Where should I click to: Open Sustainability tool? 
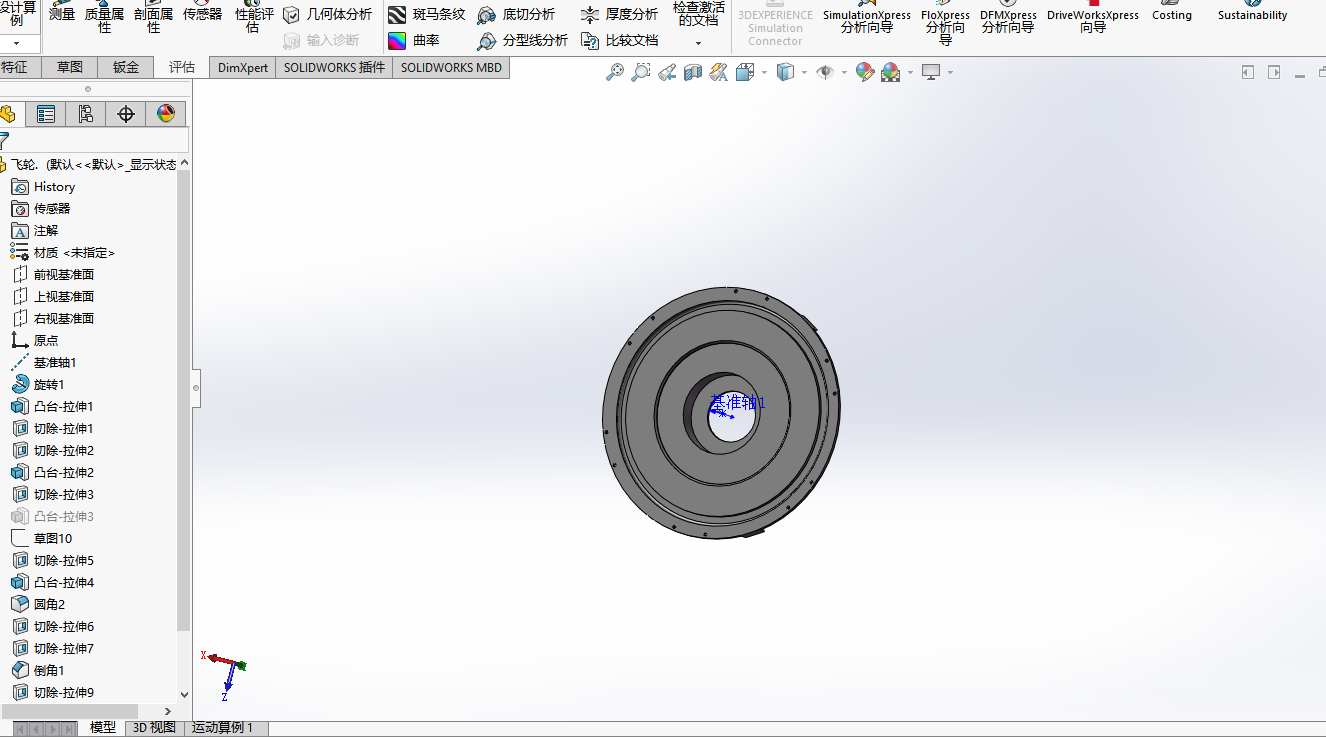[x=1253, y=12]
